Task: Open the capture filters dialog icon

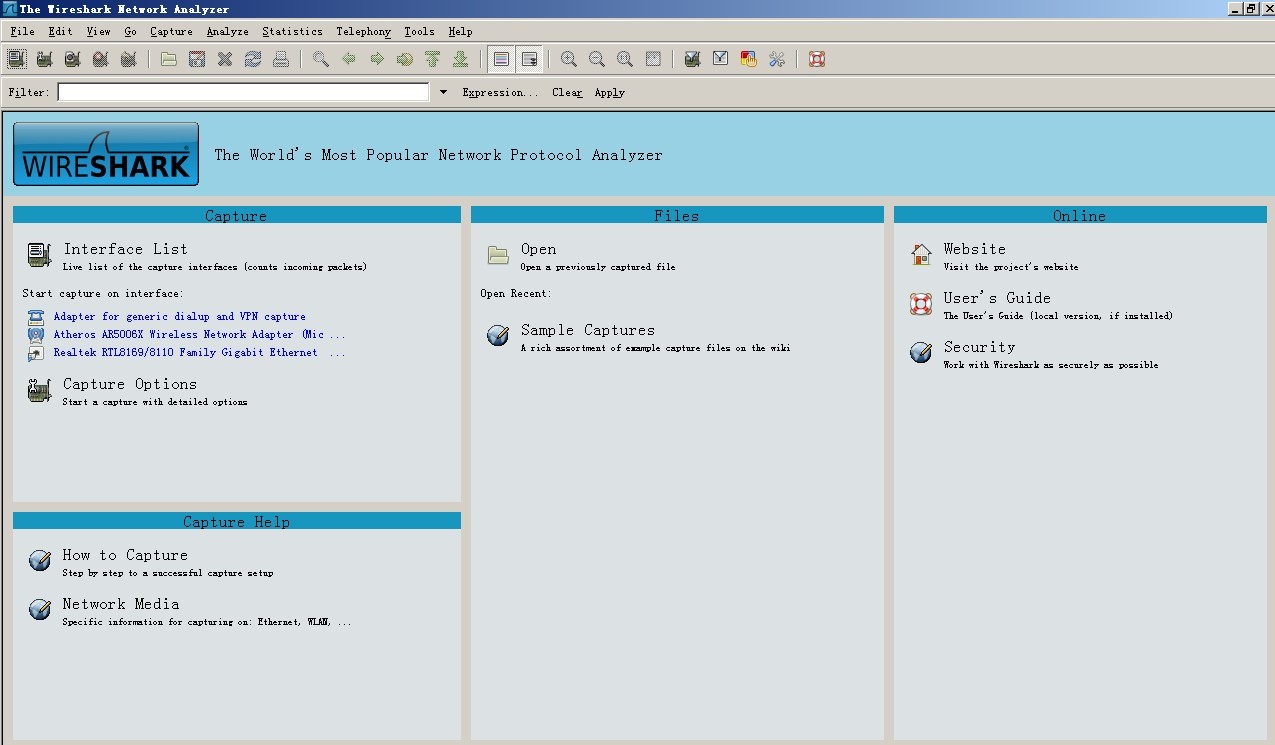Action: tap(692, 59)
